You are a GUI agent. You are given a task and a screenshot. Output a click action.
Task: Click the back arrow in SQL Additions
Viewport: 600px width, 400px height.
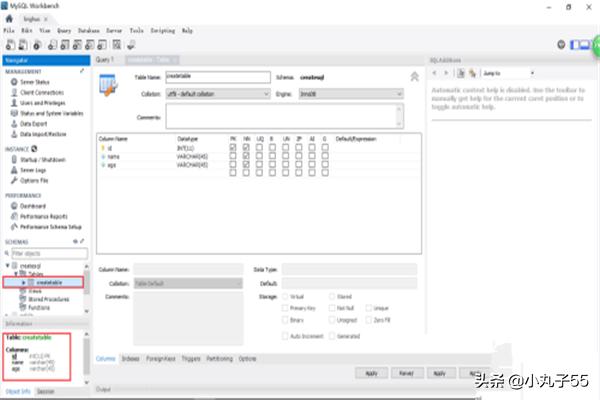[x=434, y=73]
